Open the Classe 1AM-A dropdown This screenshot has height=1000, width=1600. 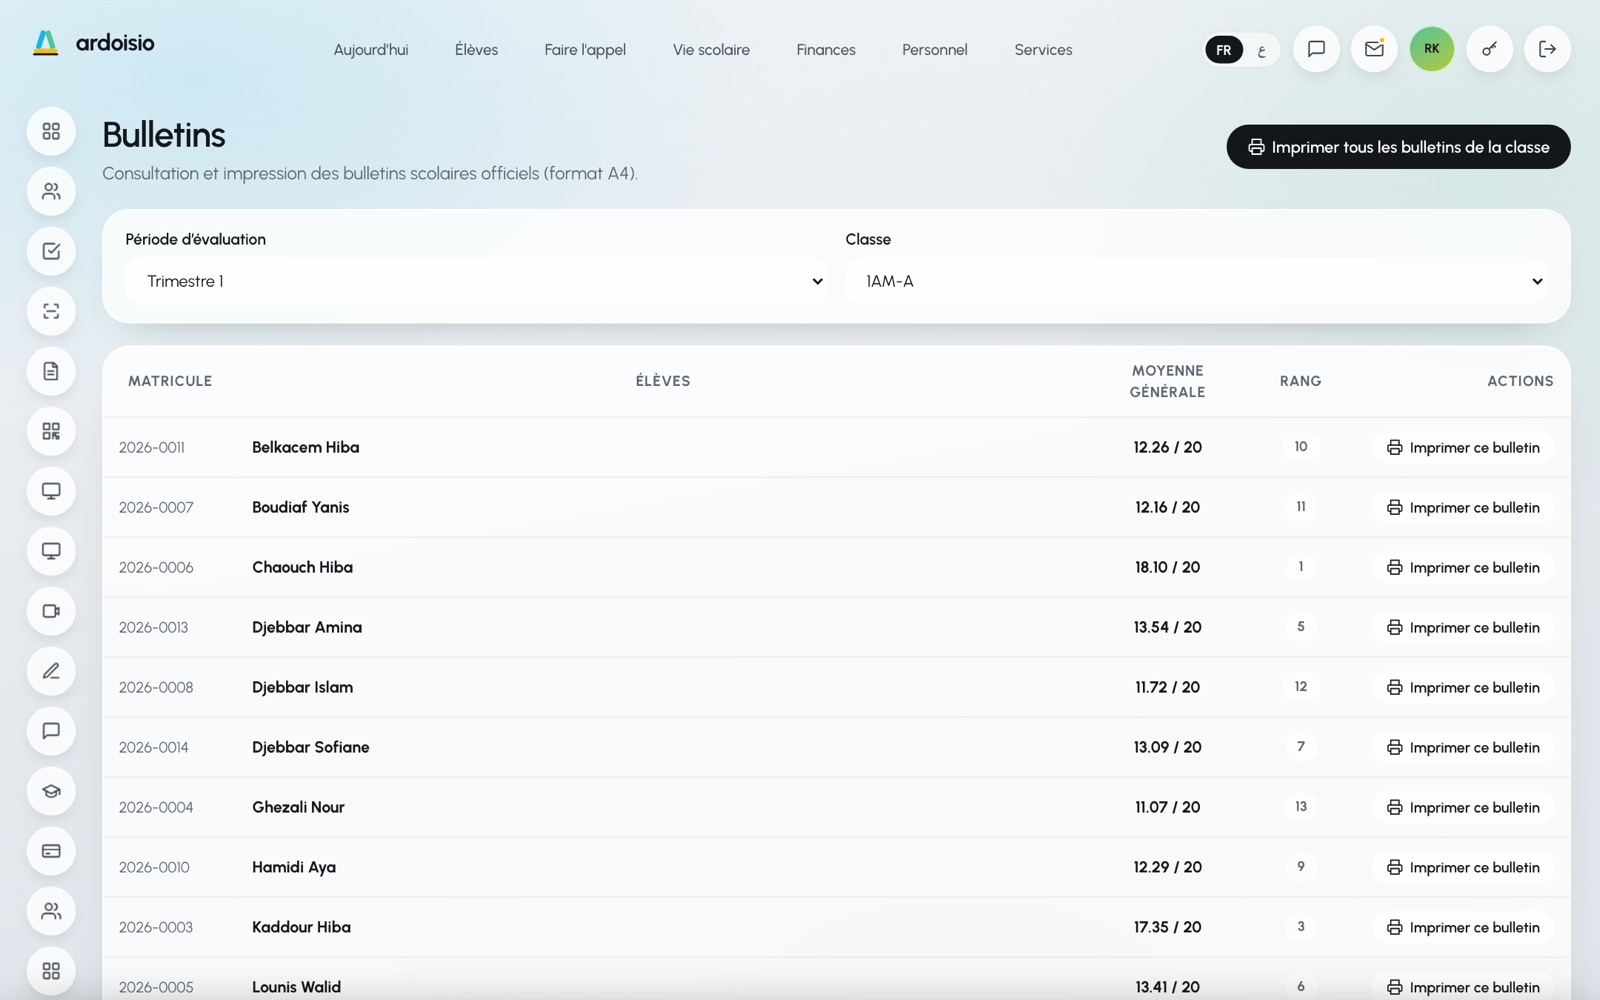click(x=1196, y=281)
